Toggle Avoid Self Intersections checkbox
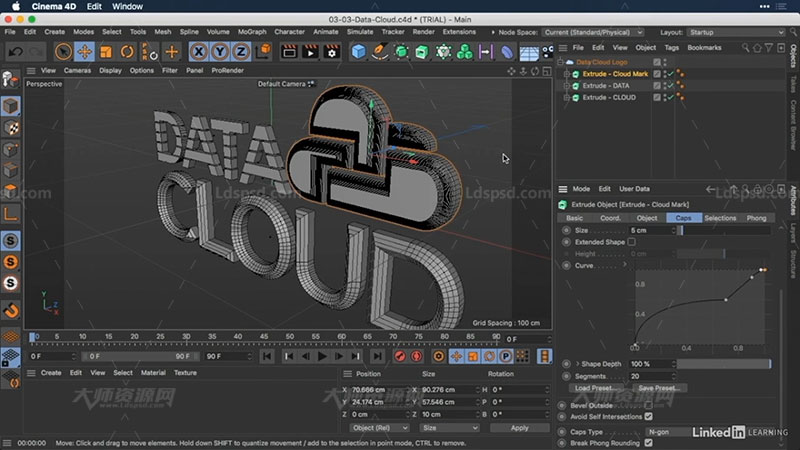The height and width of the screenshot is (450, 800). point(648,416)
